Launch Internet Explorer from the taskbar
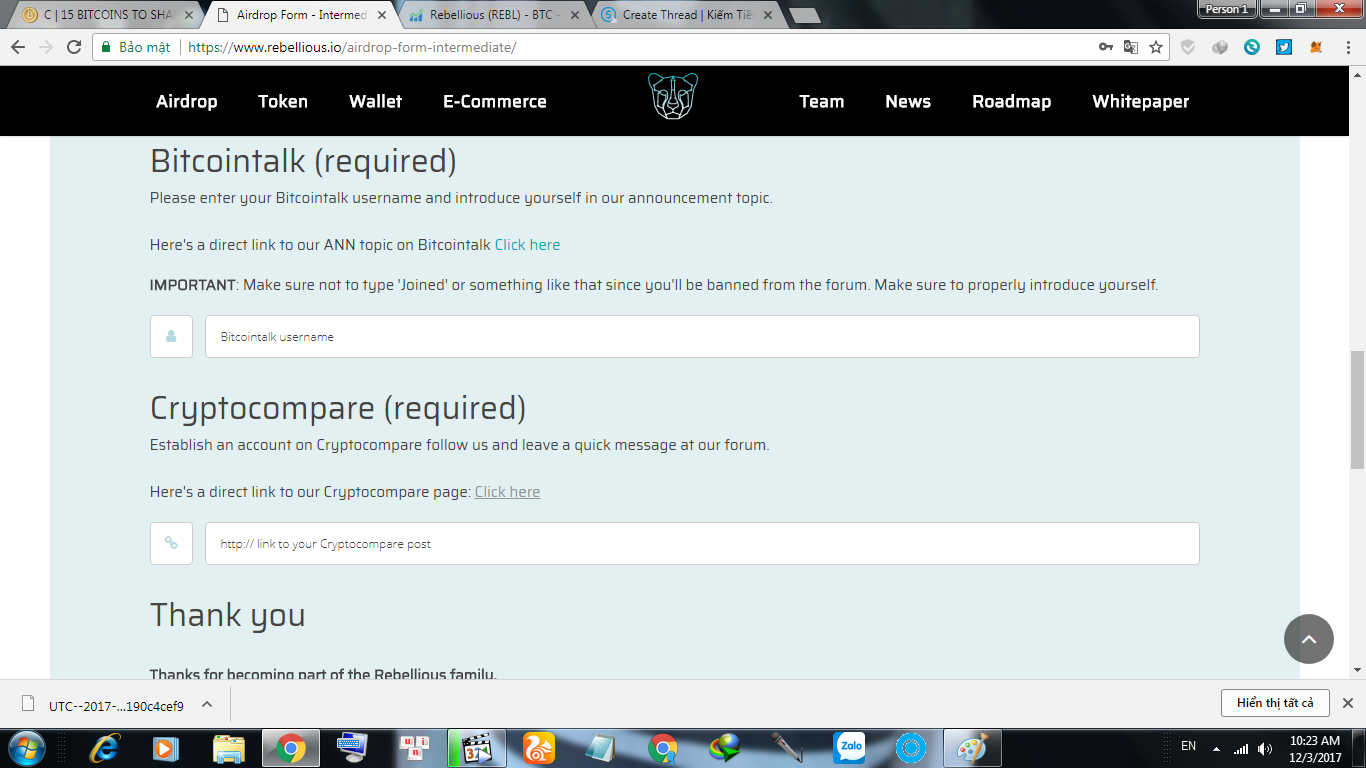This screenshot has height=768, width=1366. (x=104, y=748)
